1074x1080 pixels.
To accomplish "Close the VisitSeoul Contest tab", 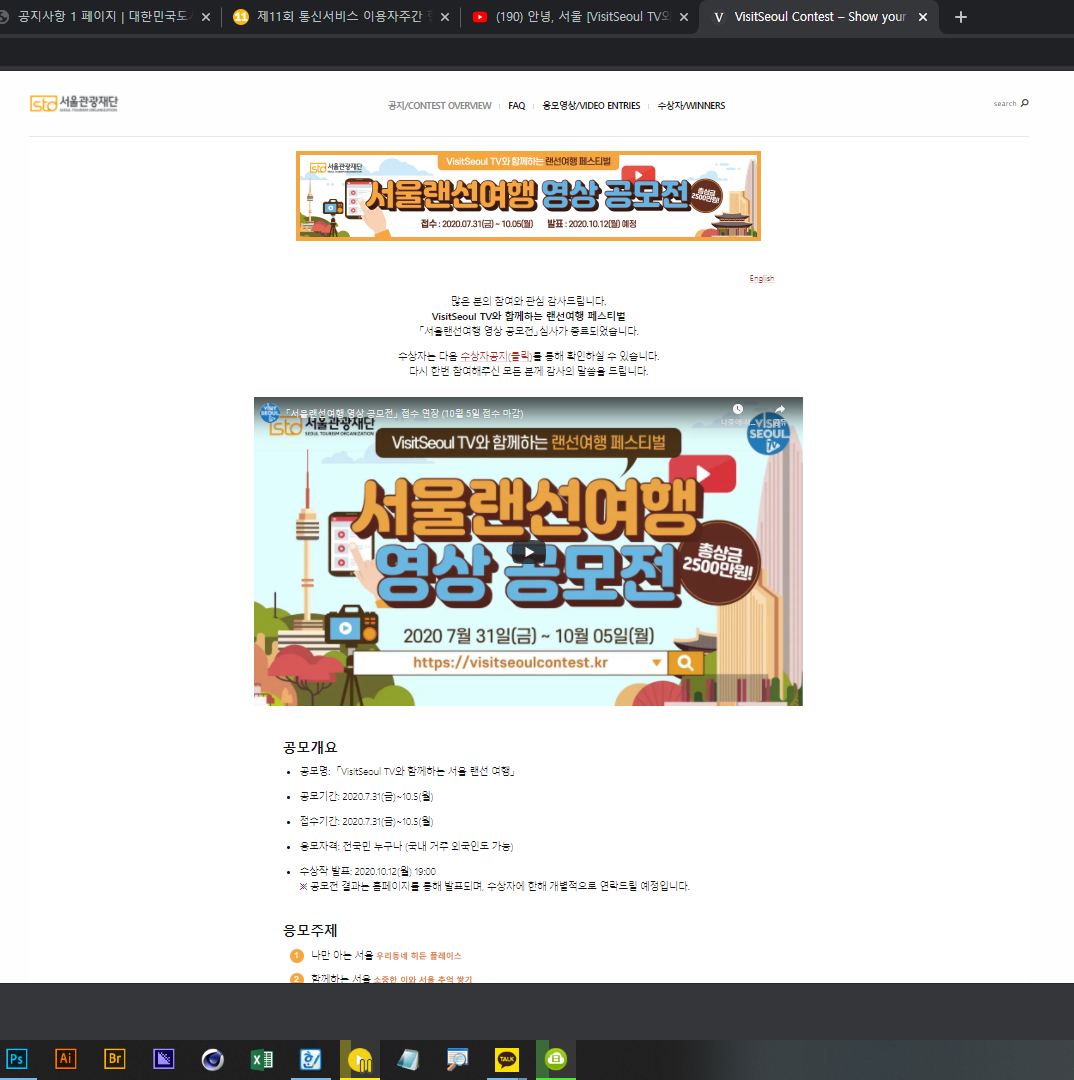I will tap(922, 17).
